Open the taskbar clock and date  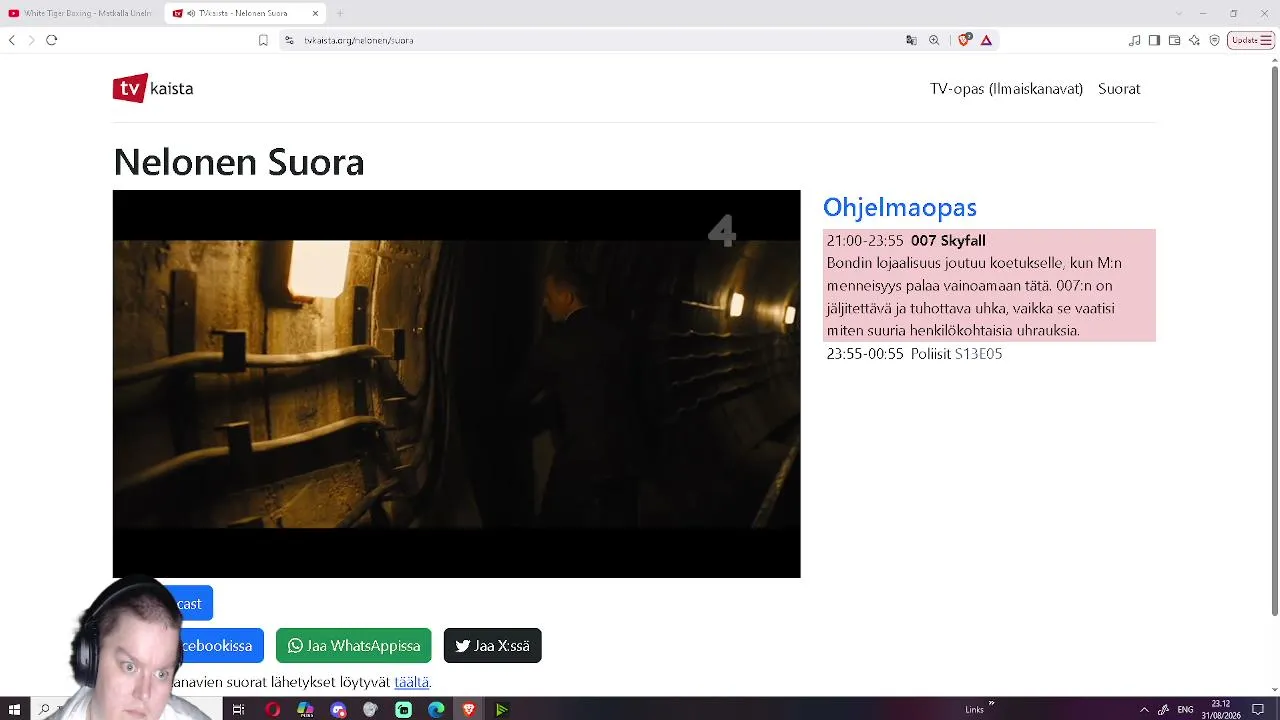tap(1221, 710)
